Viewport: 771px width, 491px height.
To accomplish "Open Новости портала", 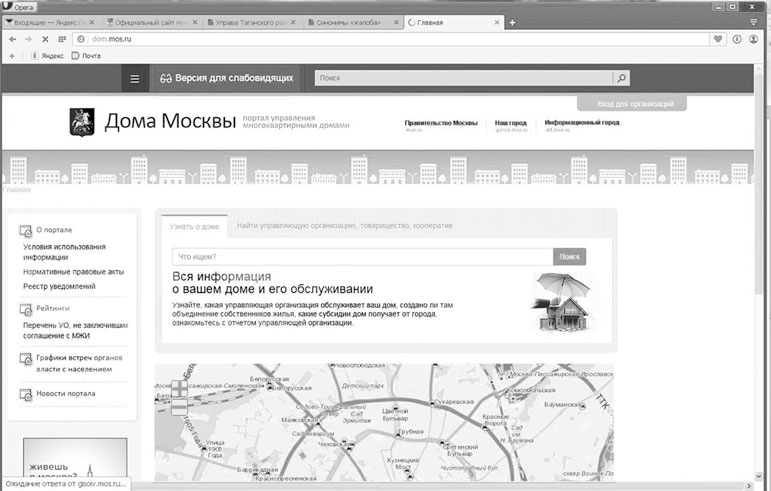I will (66, 394).
